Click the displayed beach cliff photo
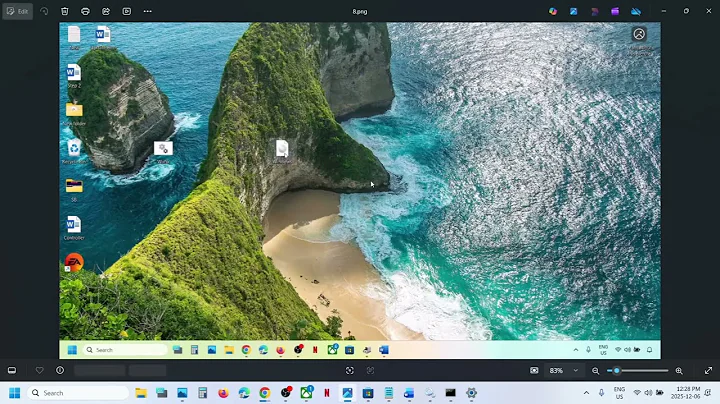The width and height of the screenshot is (720, 404). (x=360, y=191)
